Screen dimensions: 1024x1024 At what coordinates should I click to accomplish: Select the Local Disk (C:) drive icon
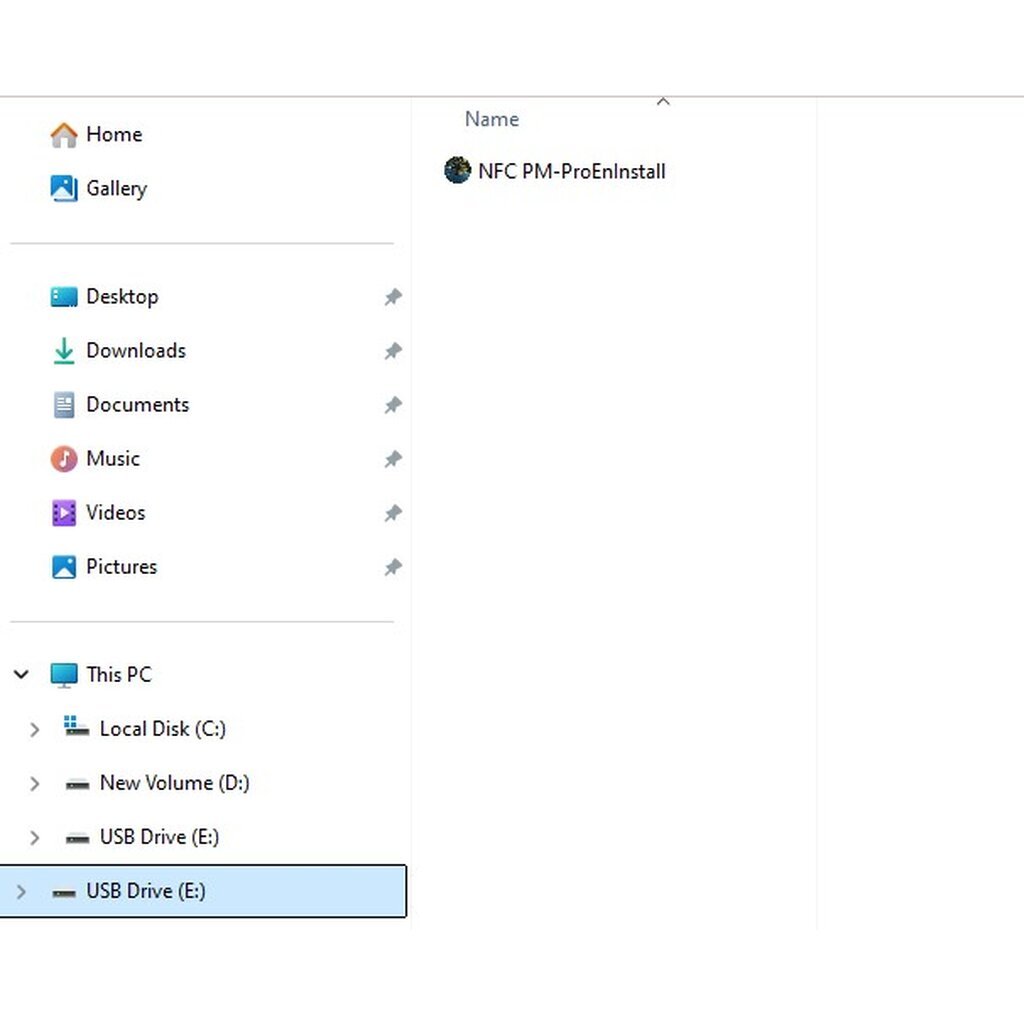(x=76, y=727)
